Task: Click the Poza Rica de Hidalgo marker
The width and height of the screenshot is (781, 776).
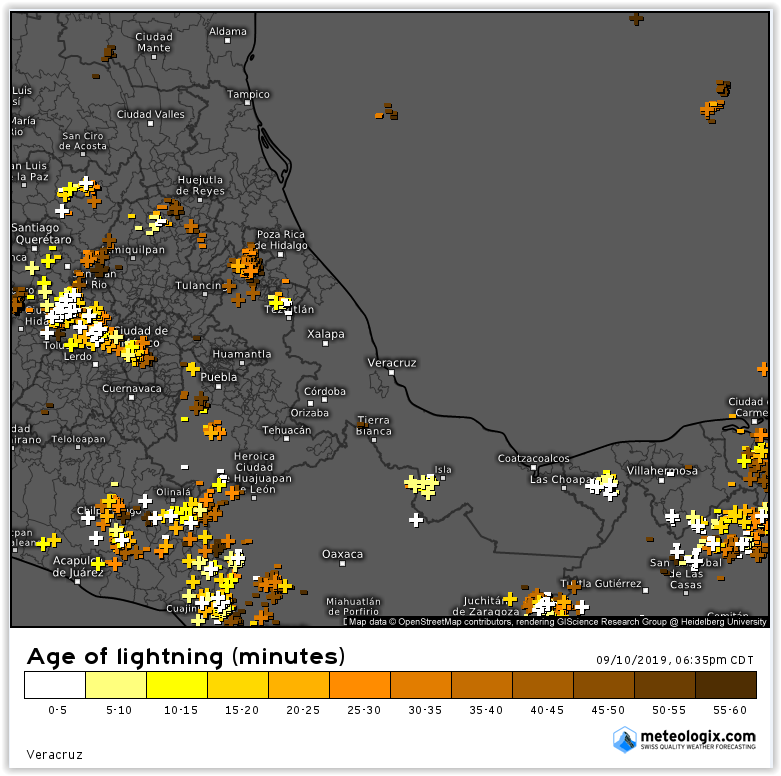Action: [x=280, y=255]
